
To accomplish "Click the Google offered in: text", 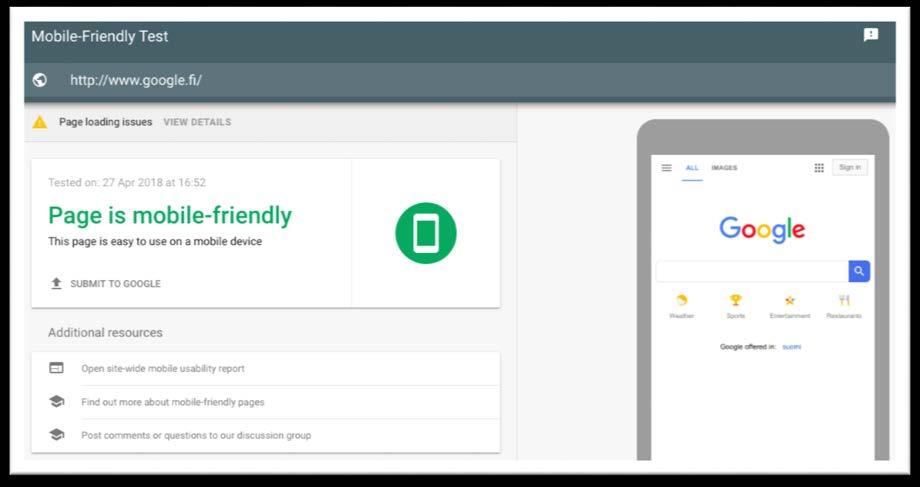I will pos(748,347).
